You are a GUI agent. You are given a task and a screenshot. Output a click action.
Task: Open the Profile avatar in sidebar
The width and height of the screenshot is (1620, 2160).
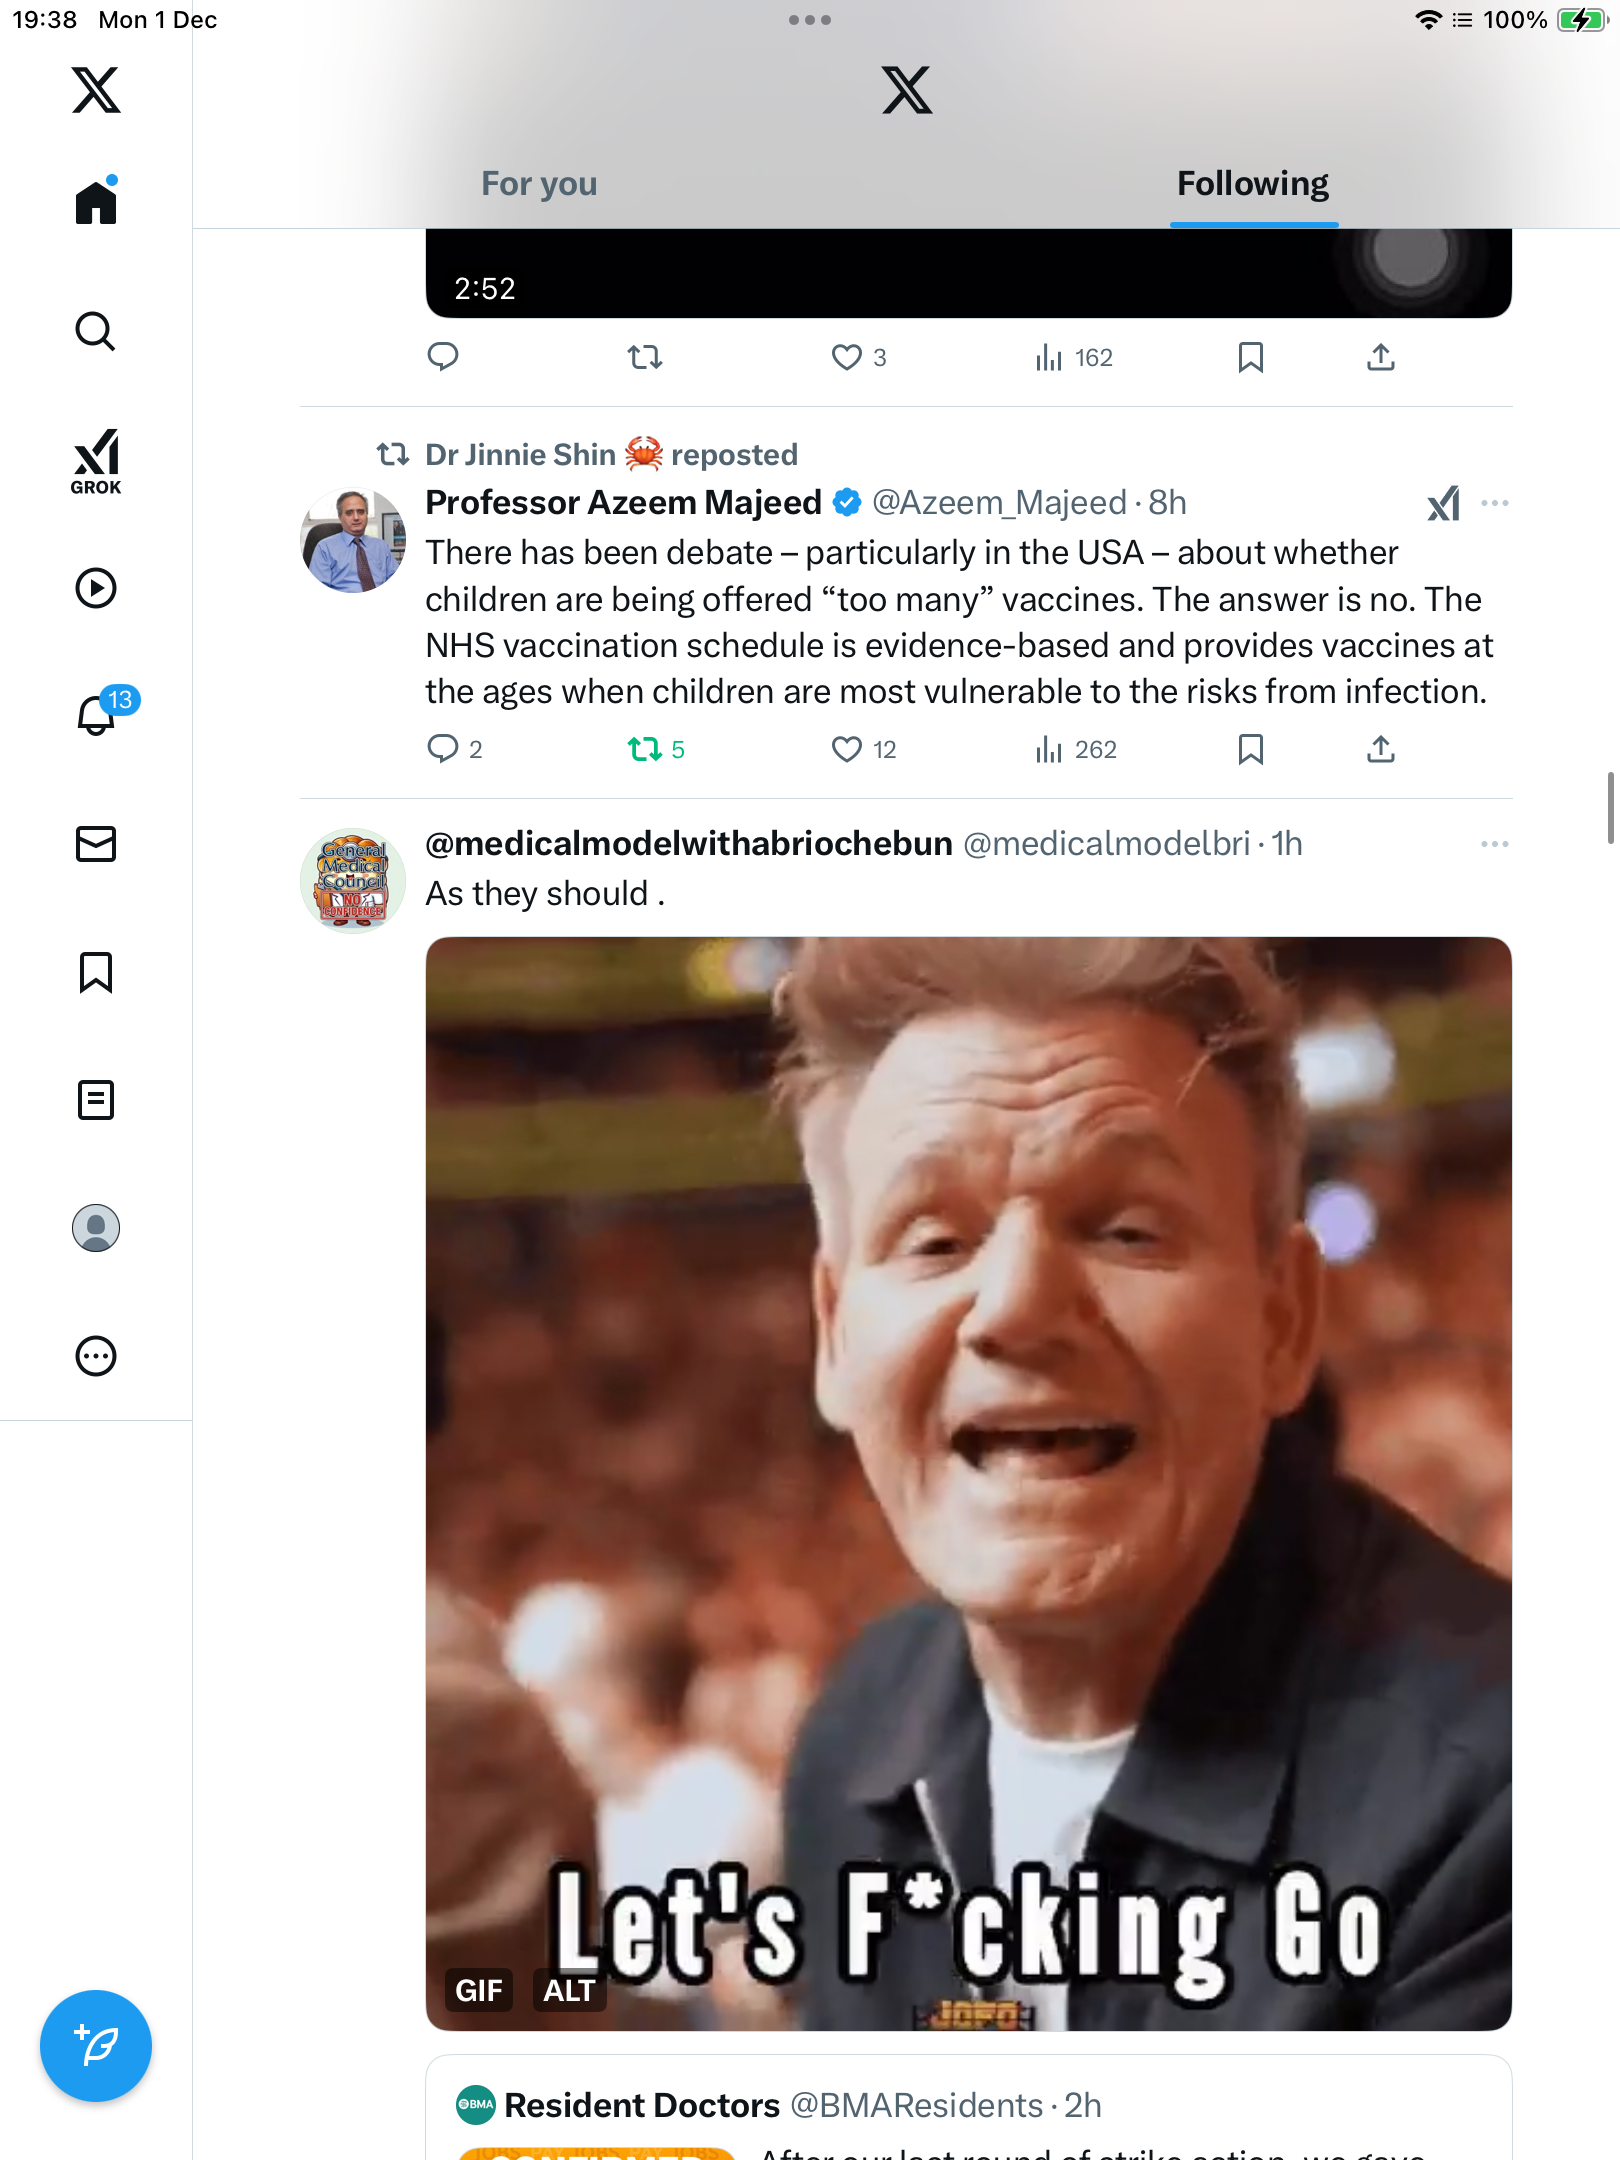pyautogui.click(x=96, y=1228)
